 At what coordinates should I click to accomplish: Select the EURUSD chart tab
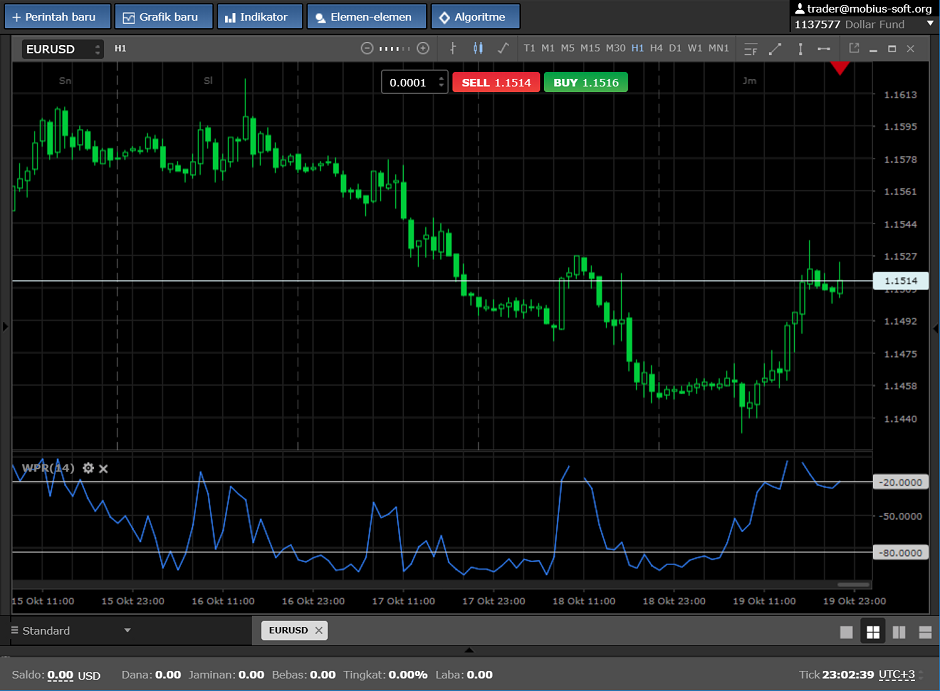[x=287, y=630]
